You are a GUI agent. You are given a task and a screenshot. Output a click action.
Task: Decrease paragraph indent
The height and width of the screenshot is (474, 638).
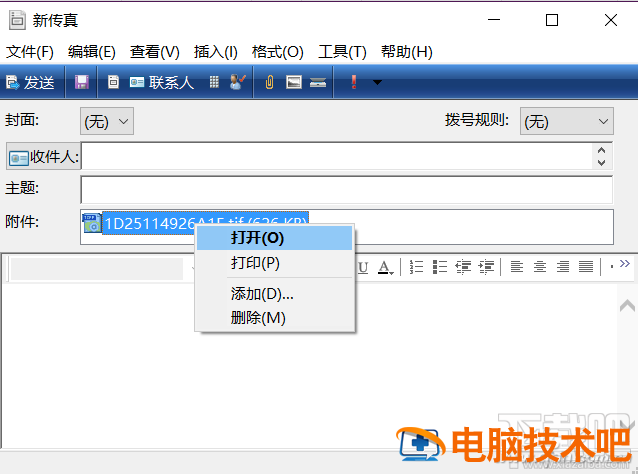pyautogui.click(x=463, y=267)
